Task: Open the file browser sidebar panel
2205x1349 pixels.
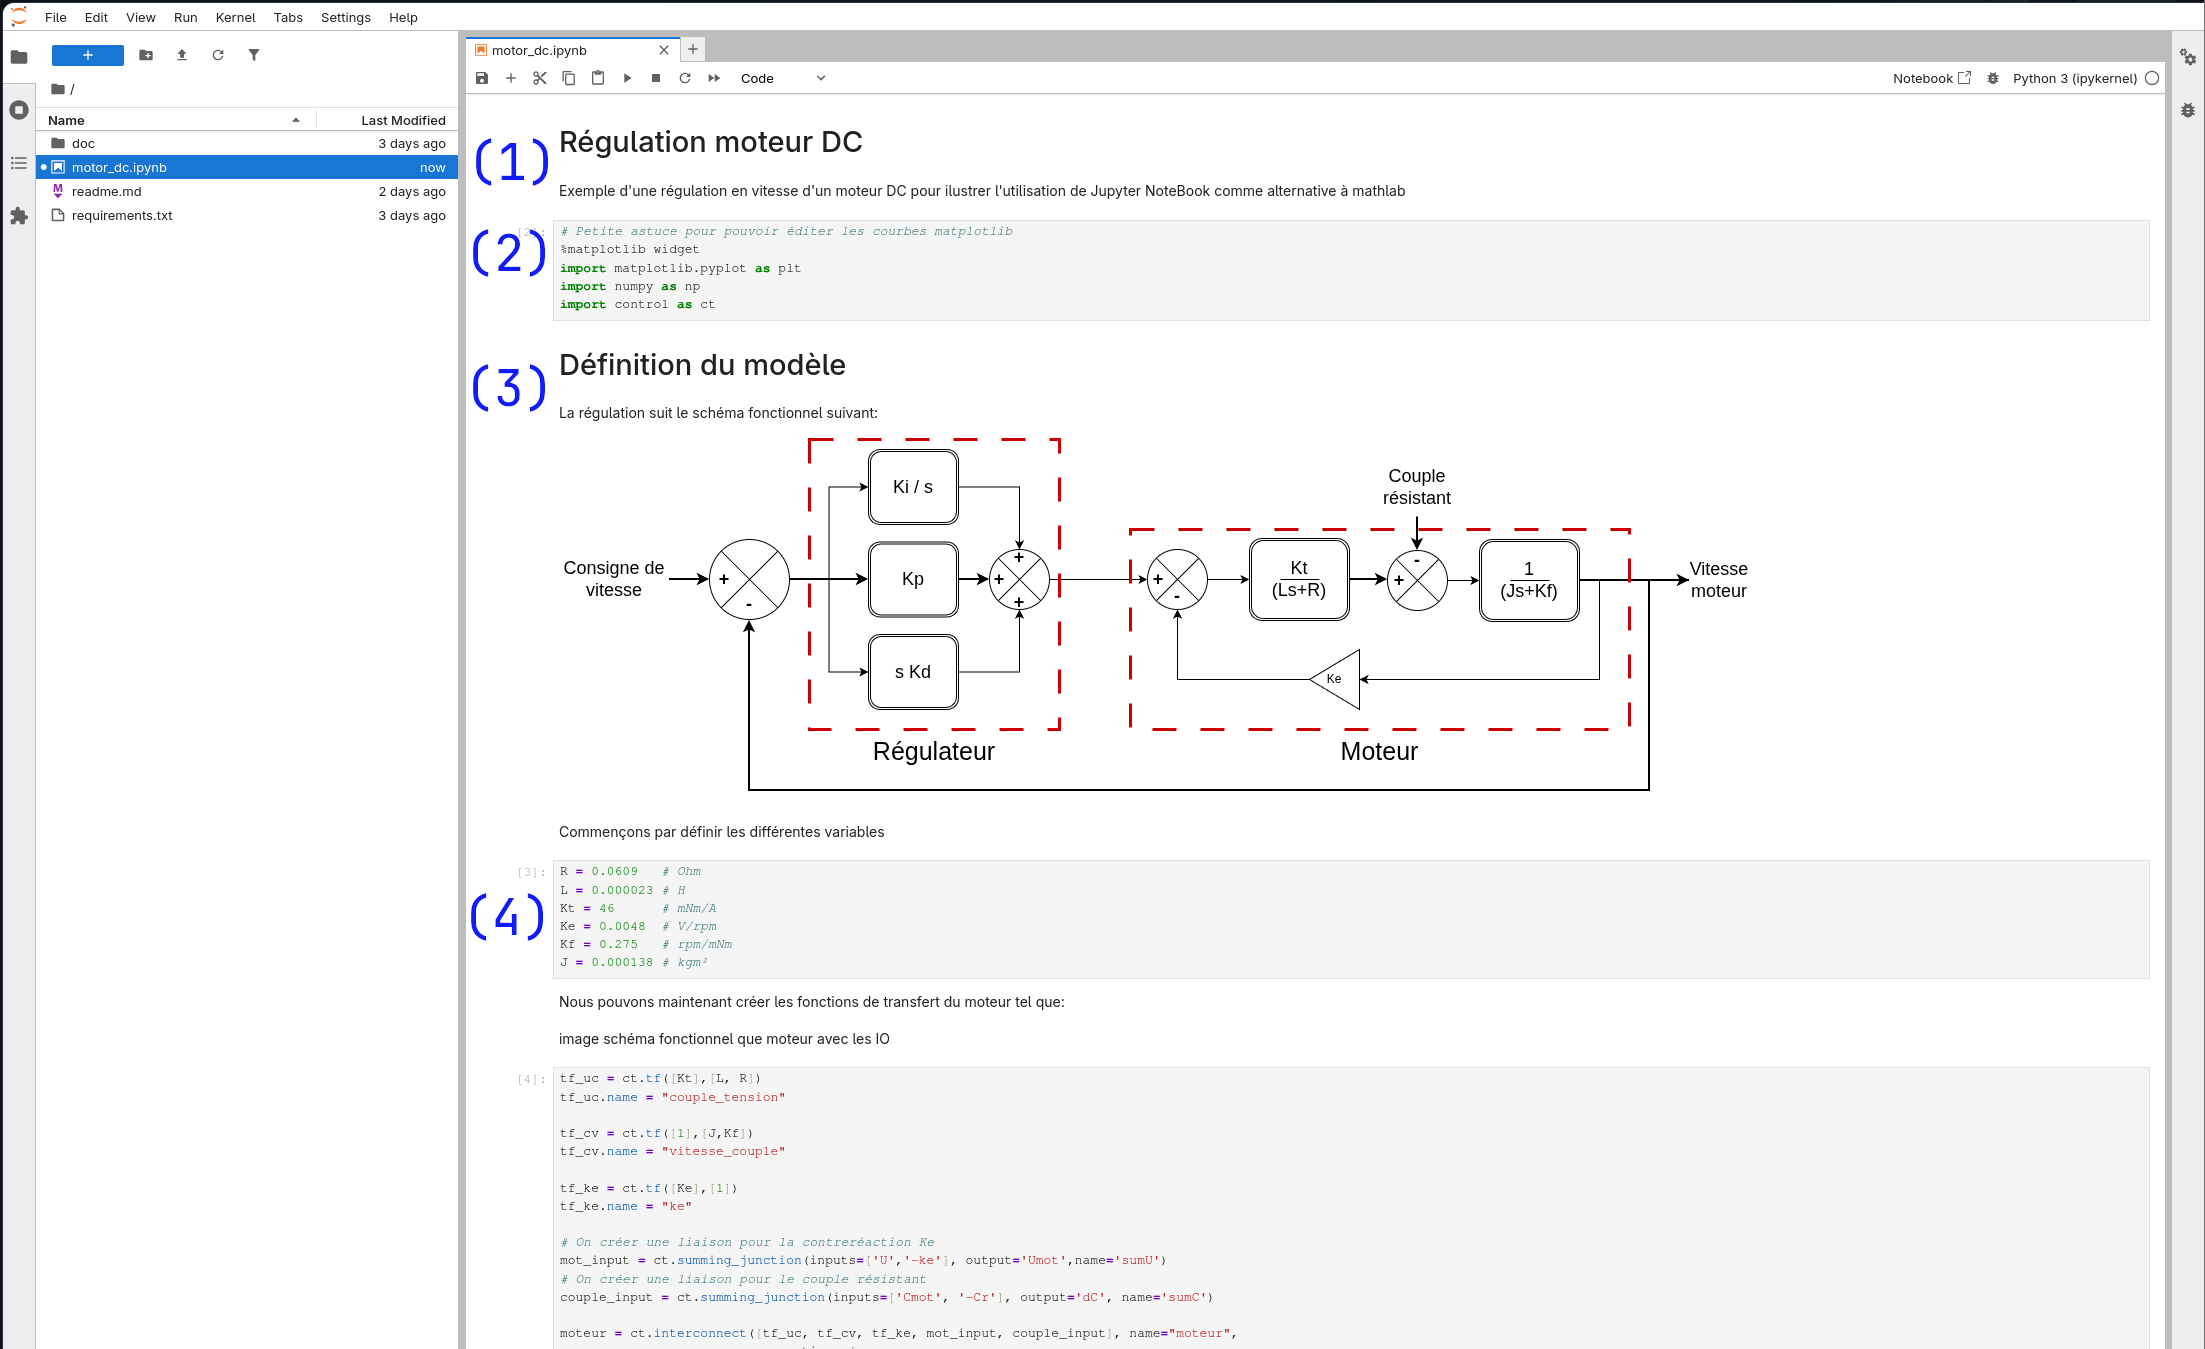Action: tap(19, 57)
